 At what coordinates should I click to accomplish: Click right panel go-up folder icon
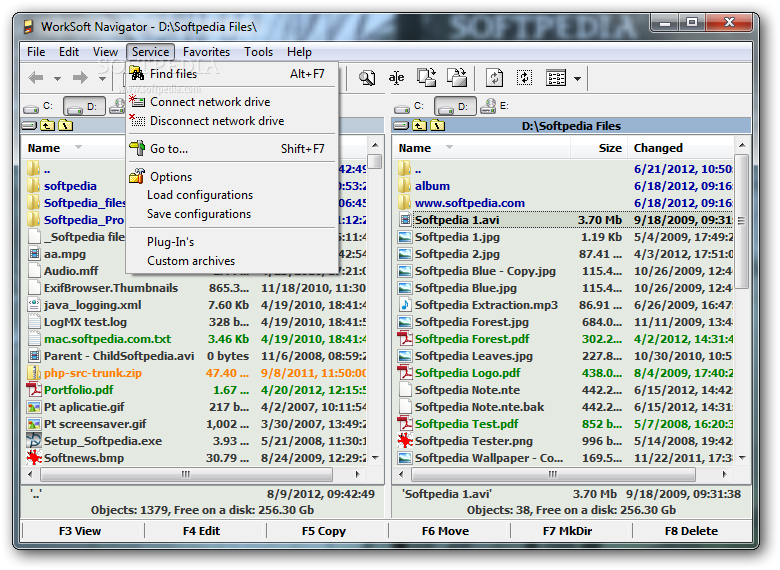coord(419,125)
